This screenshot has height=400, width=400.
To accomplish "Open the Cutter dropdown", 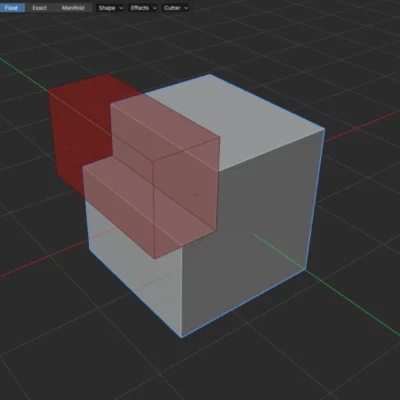I will point(176,8).
